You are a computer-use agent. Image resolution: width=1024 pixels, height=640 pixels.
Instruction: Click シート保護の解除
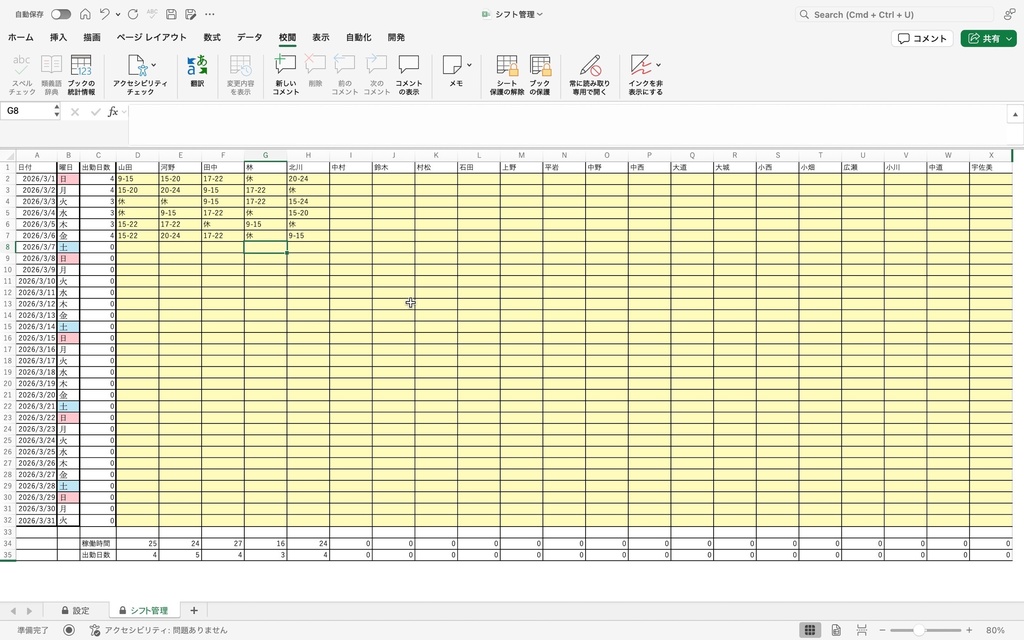[x=507, y=74]
